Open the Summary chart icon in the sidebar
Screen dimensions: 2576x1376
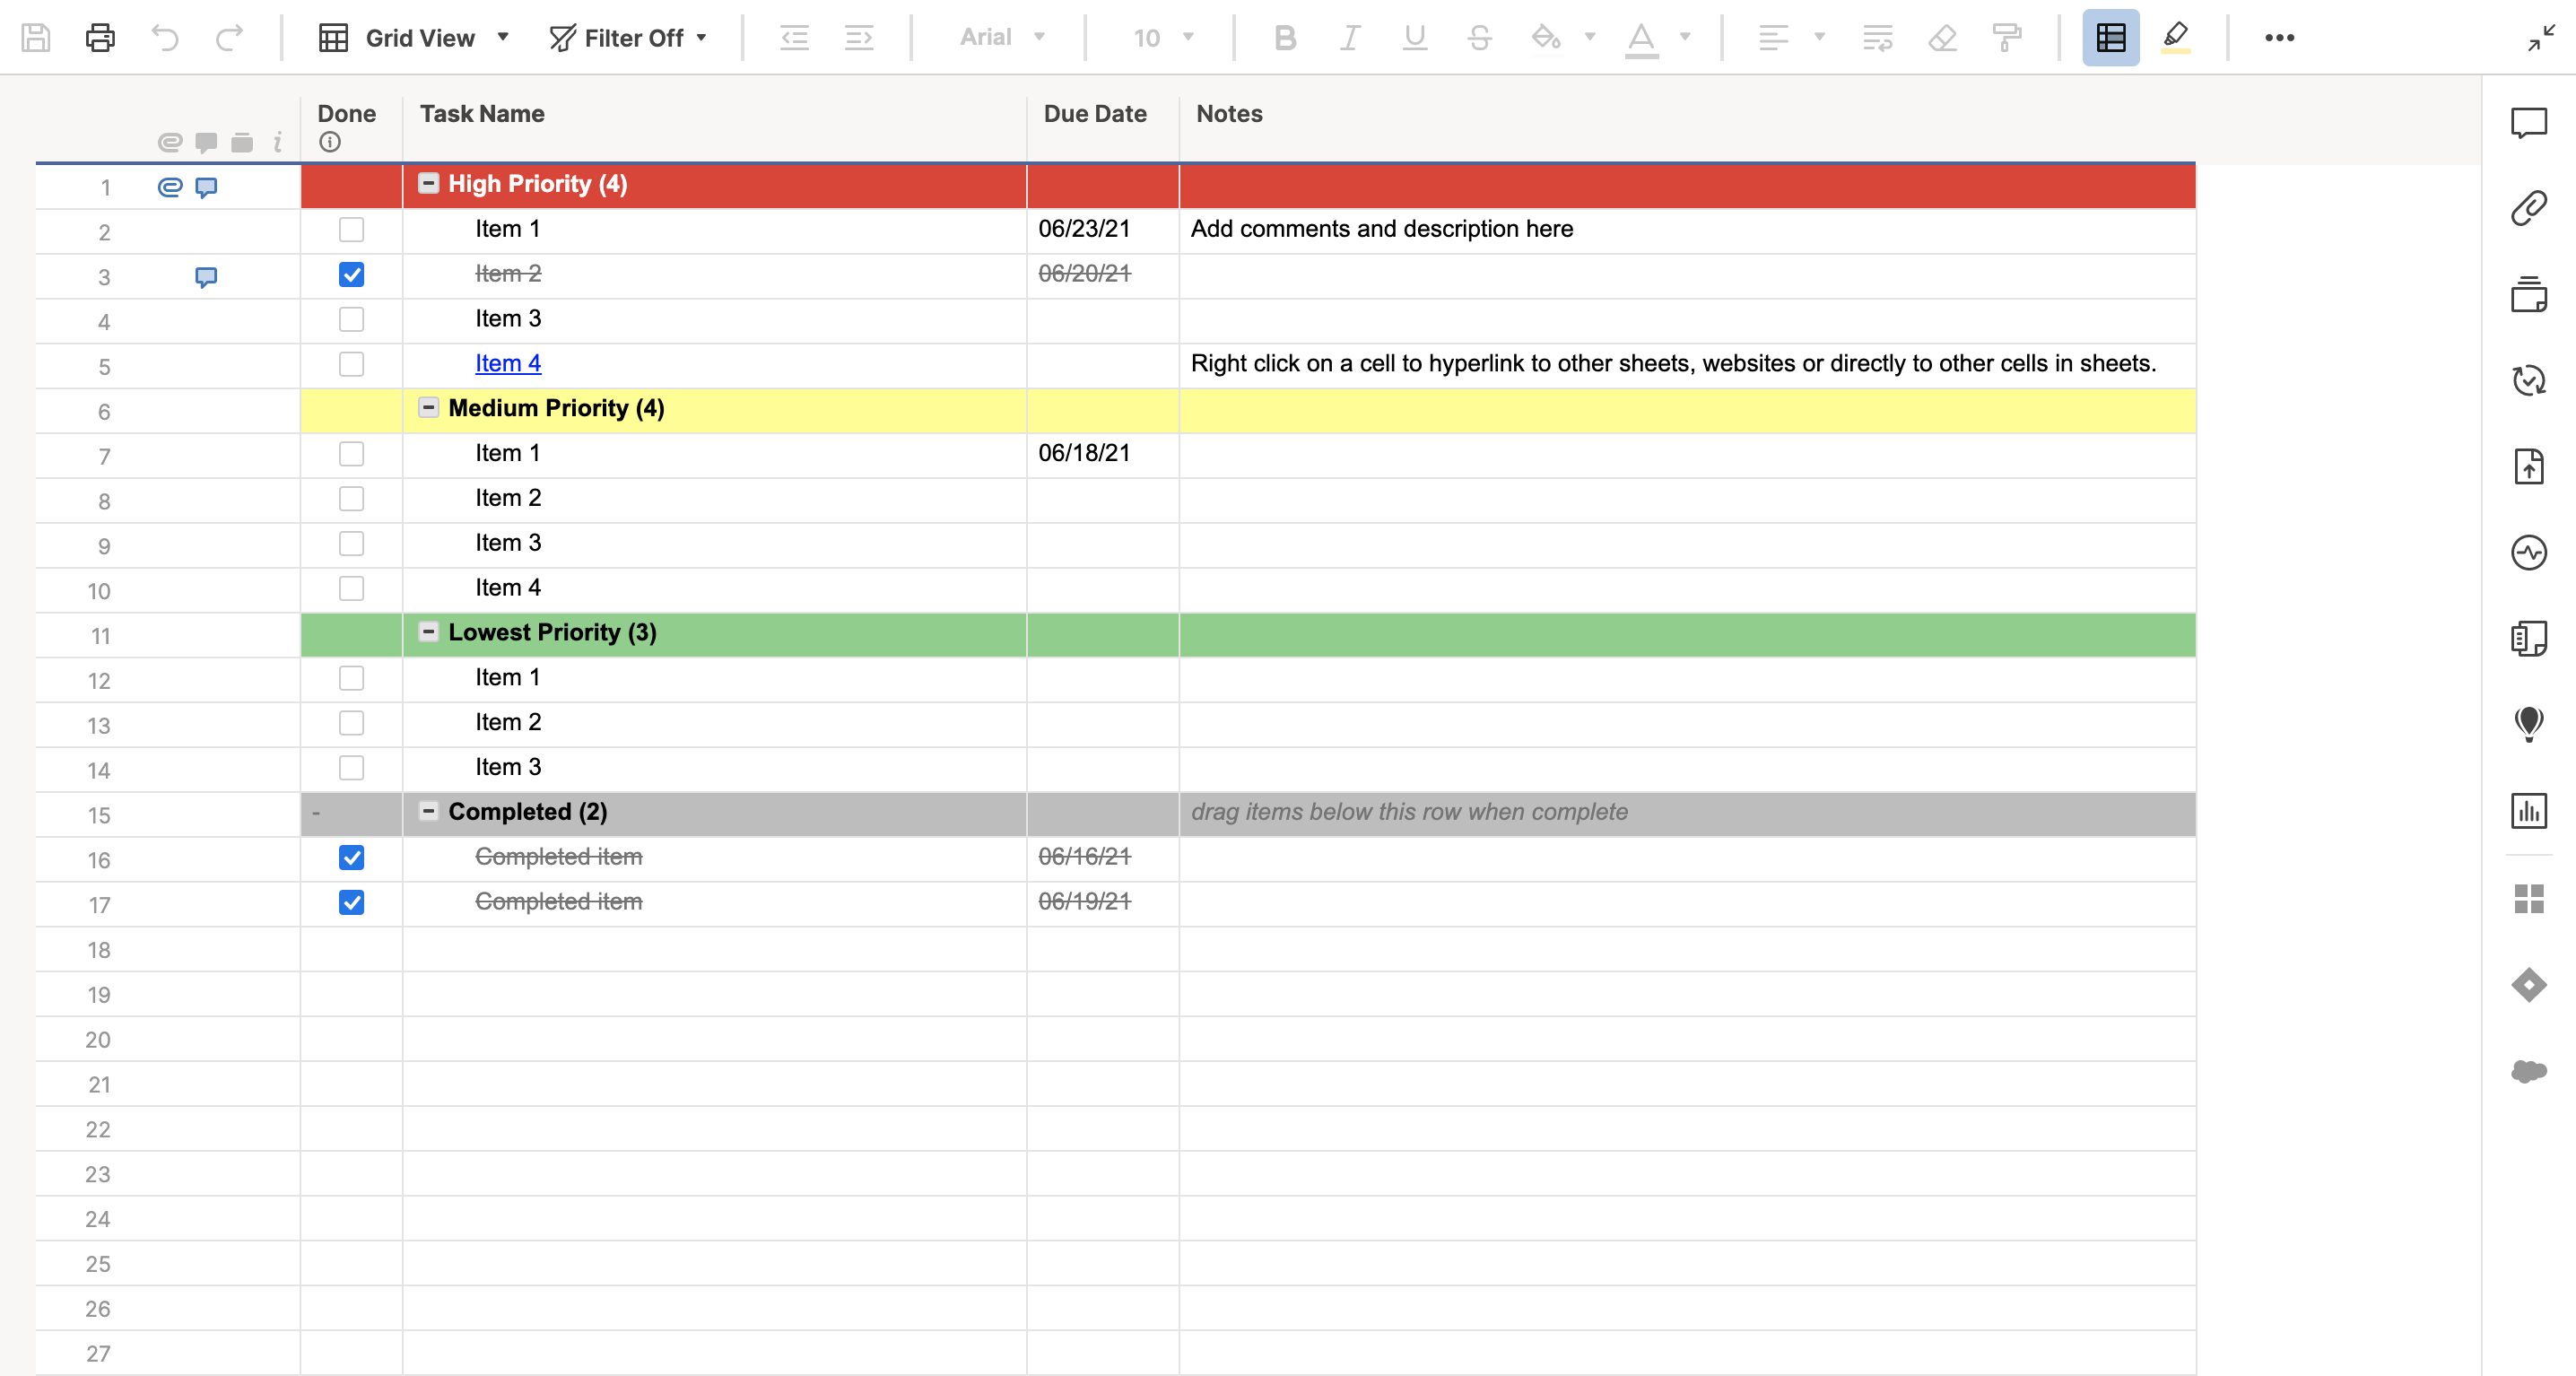pos(2528,810)
